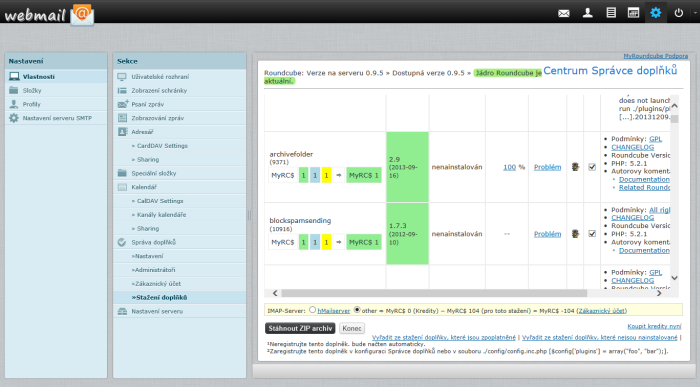Open the Uživatelské rozhraní section
700x387 pixels.
(179, 77)
